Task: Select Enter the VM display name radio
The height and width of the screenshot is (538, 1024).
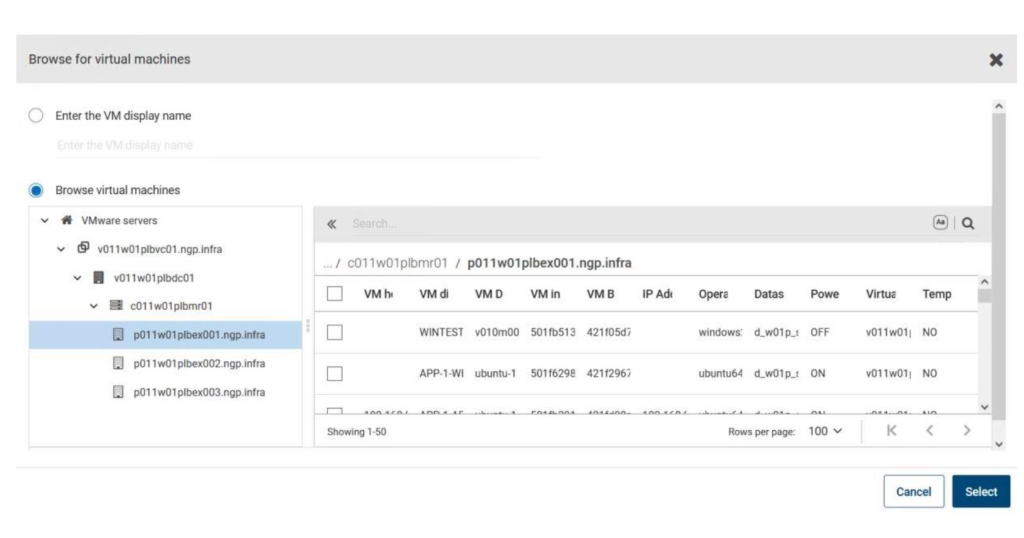Action: [36, 116]
